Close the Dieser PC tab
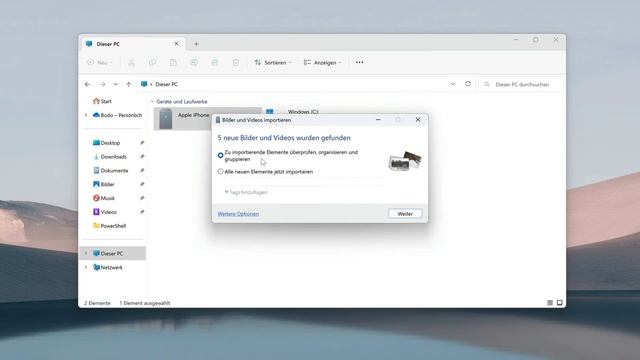 pos(176,44)
